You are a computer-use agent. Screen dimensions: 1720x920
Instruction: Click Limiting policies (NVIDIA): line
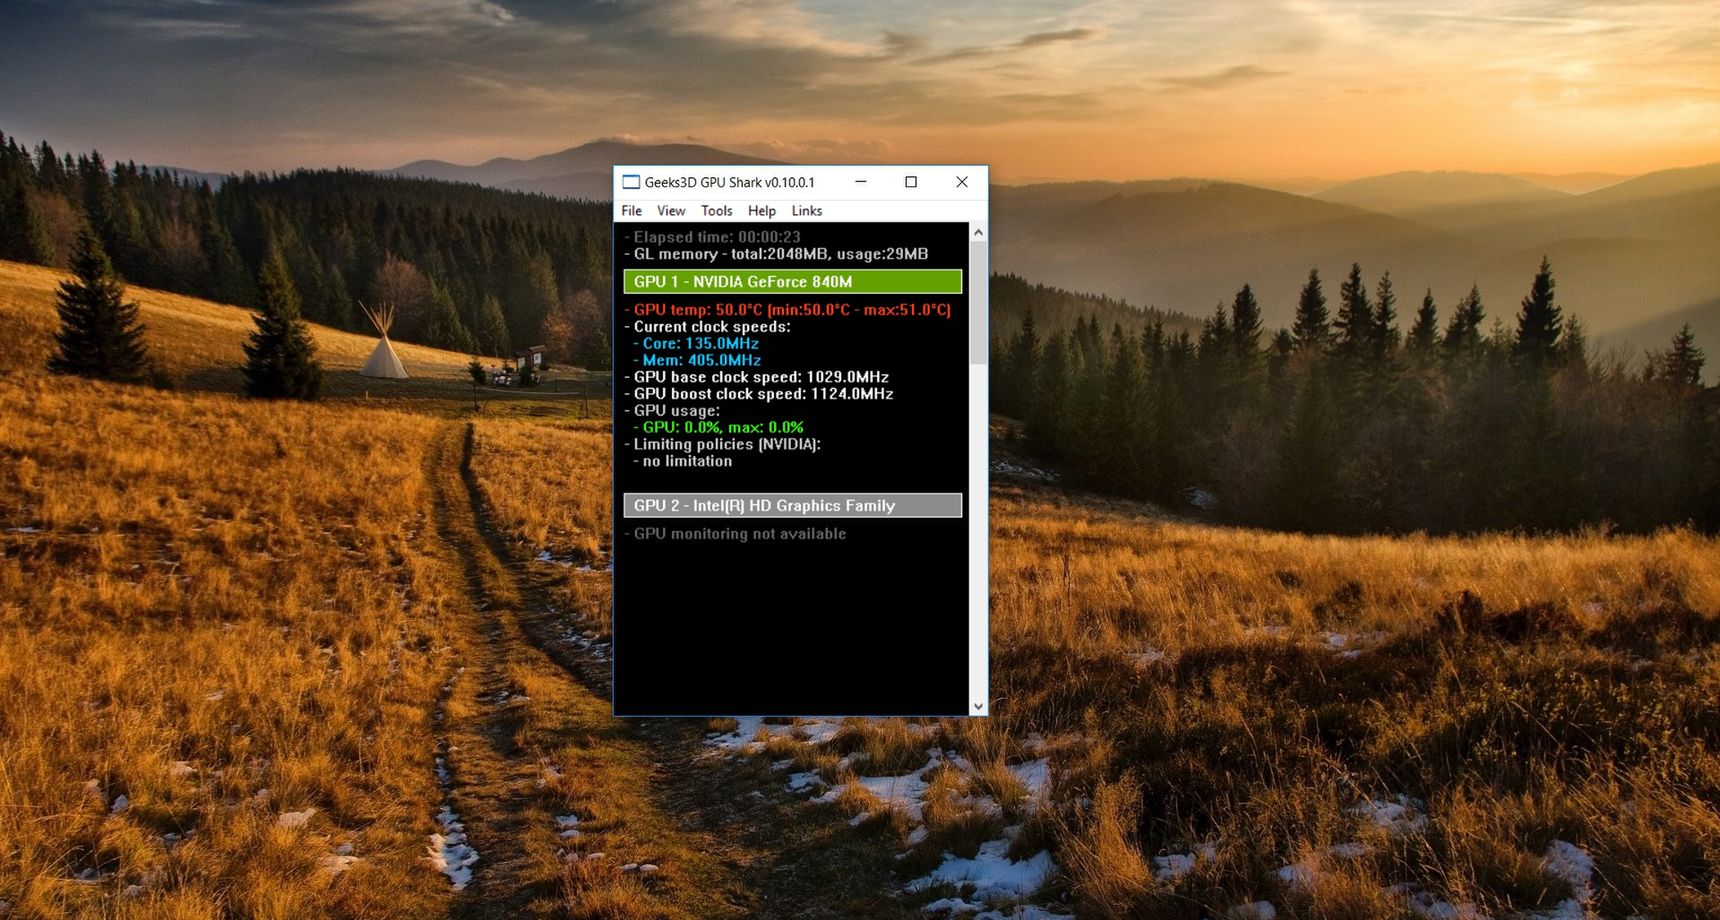[722, 445]
